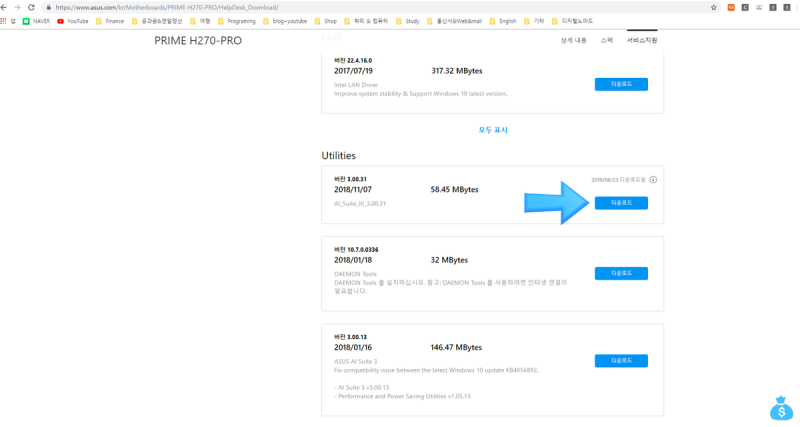Download AI_Suite_III_3.00.31 utility
Viewport: 800px width, 427px height.
click(x=621, y=203)
